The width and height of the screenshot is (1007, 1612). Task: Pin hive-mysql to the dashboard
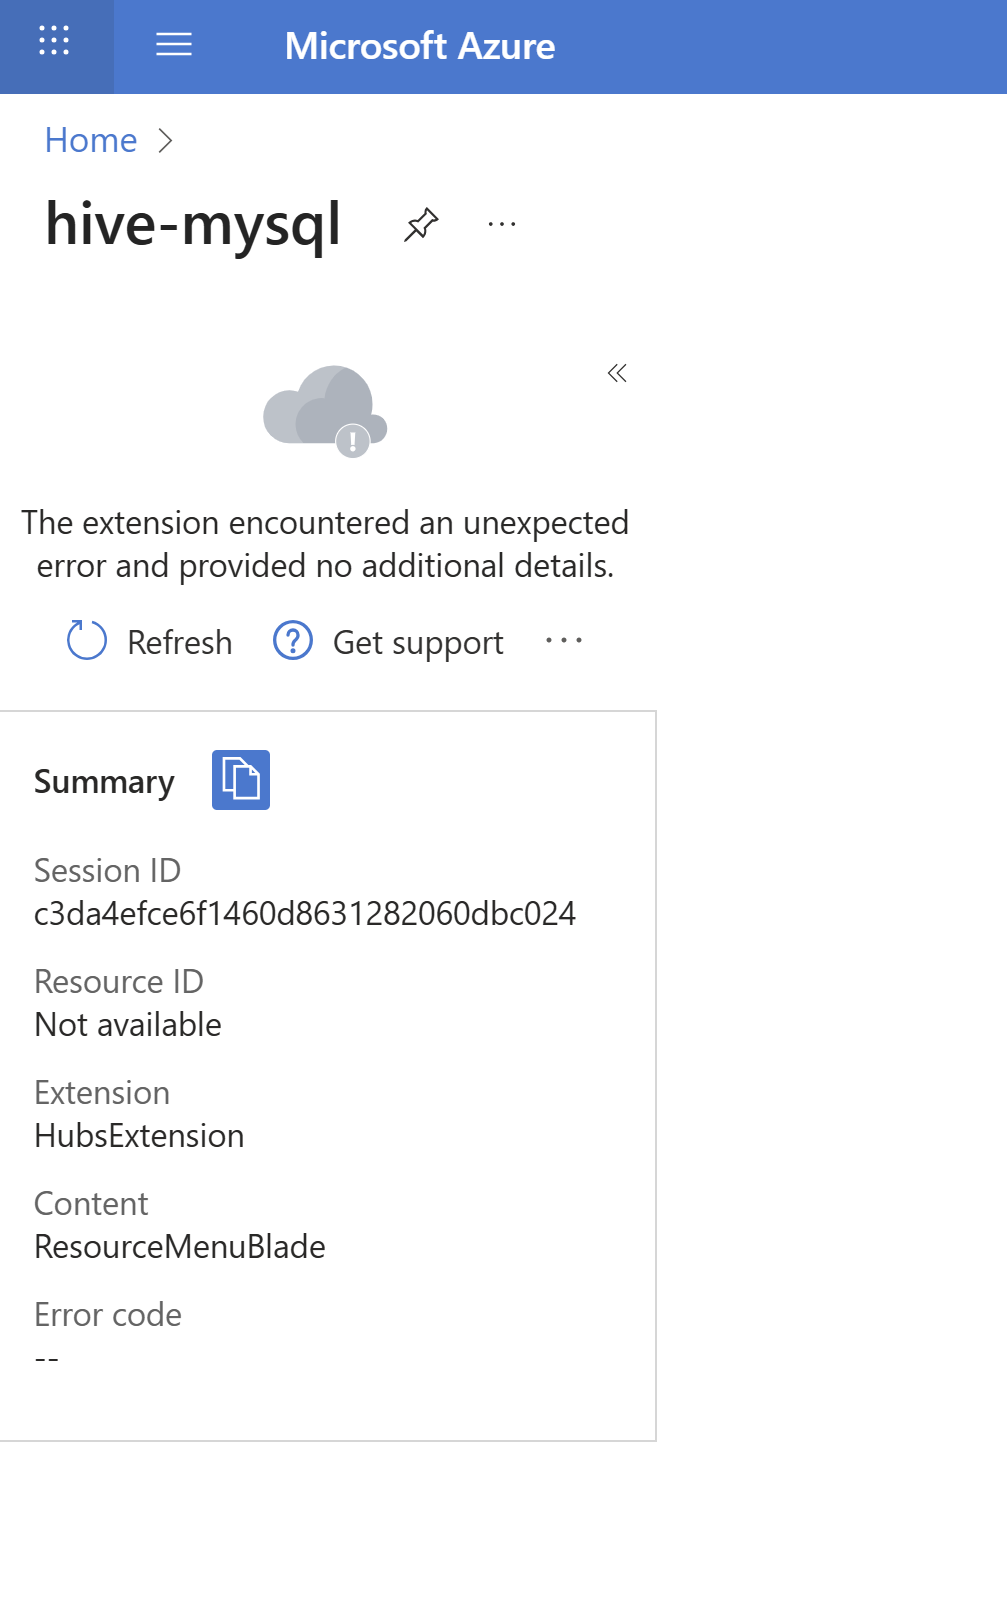[421, 224]
